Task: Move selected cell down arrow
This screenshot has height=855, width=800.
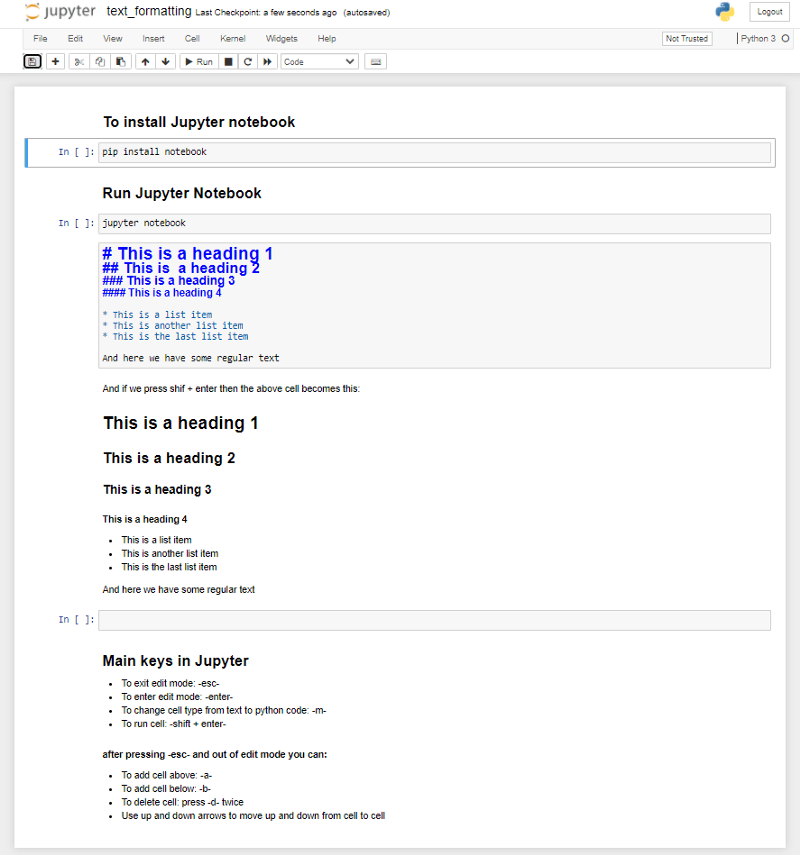Action: click(166, 62)
